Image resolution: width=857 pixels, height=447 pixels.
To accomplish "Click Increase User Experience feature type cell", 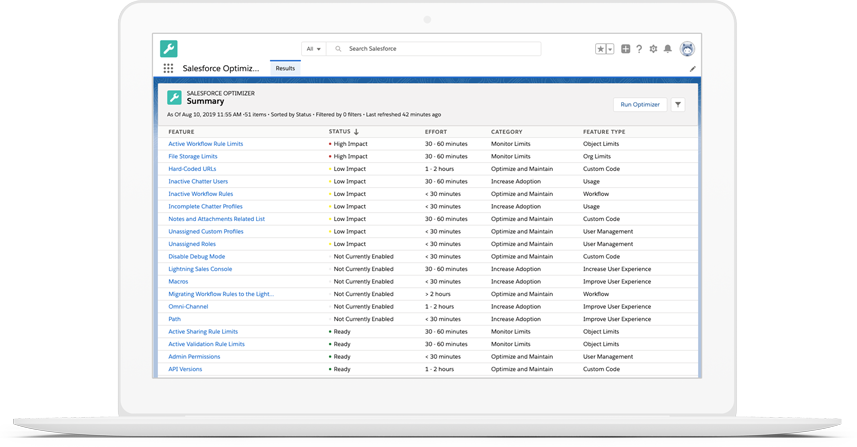I will click(617, 269).
